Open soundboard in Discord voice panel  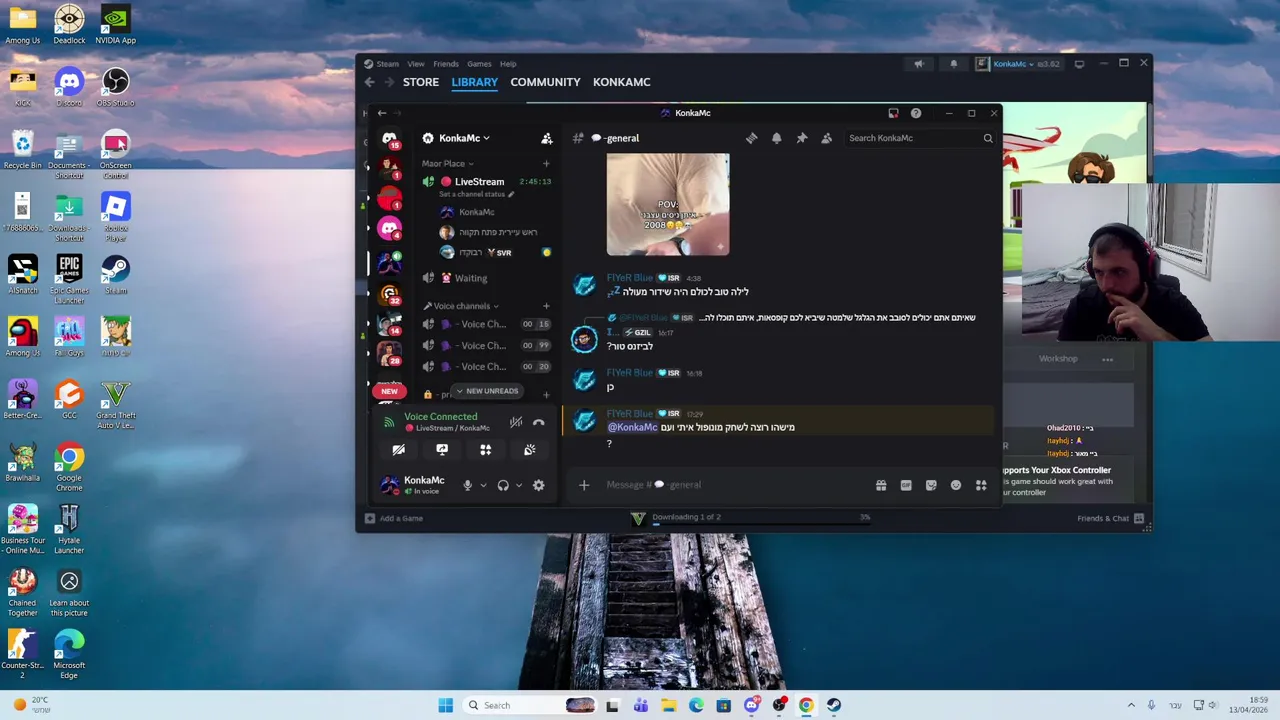point(529,450)
